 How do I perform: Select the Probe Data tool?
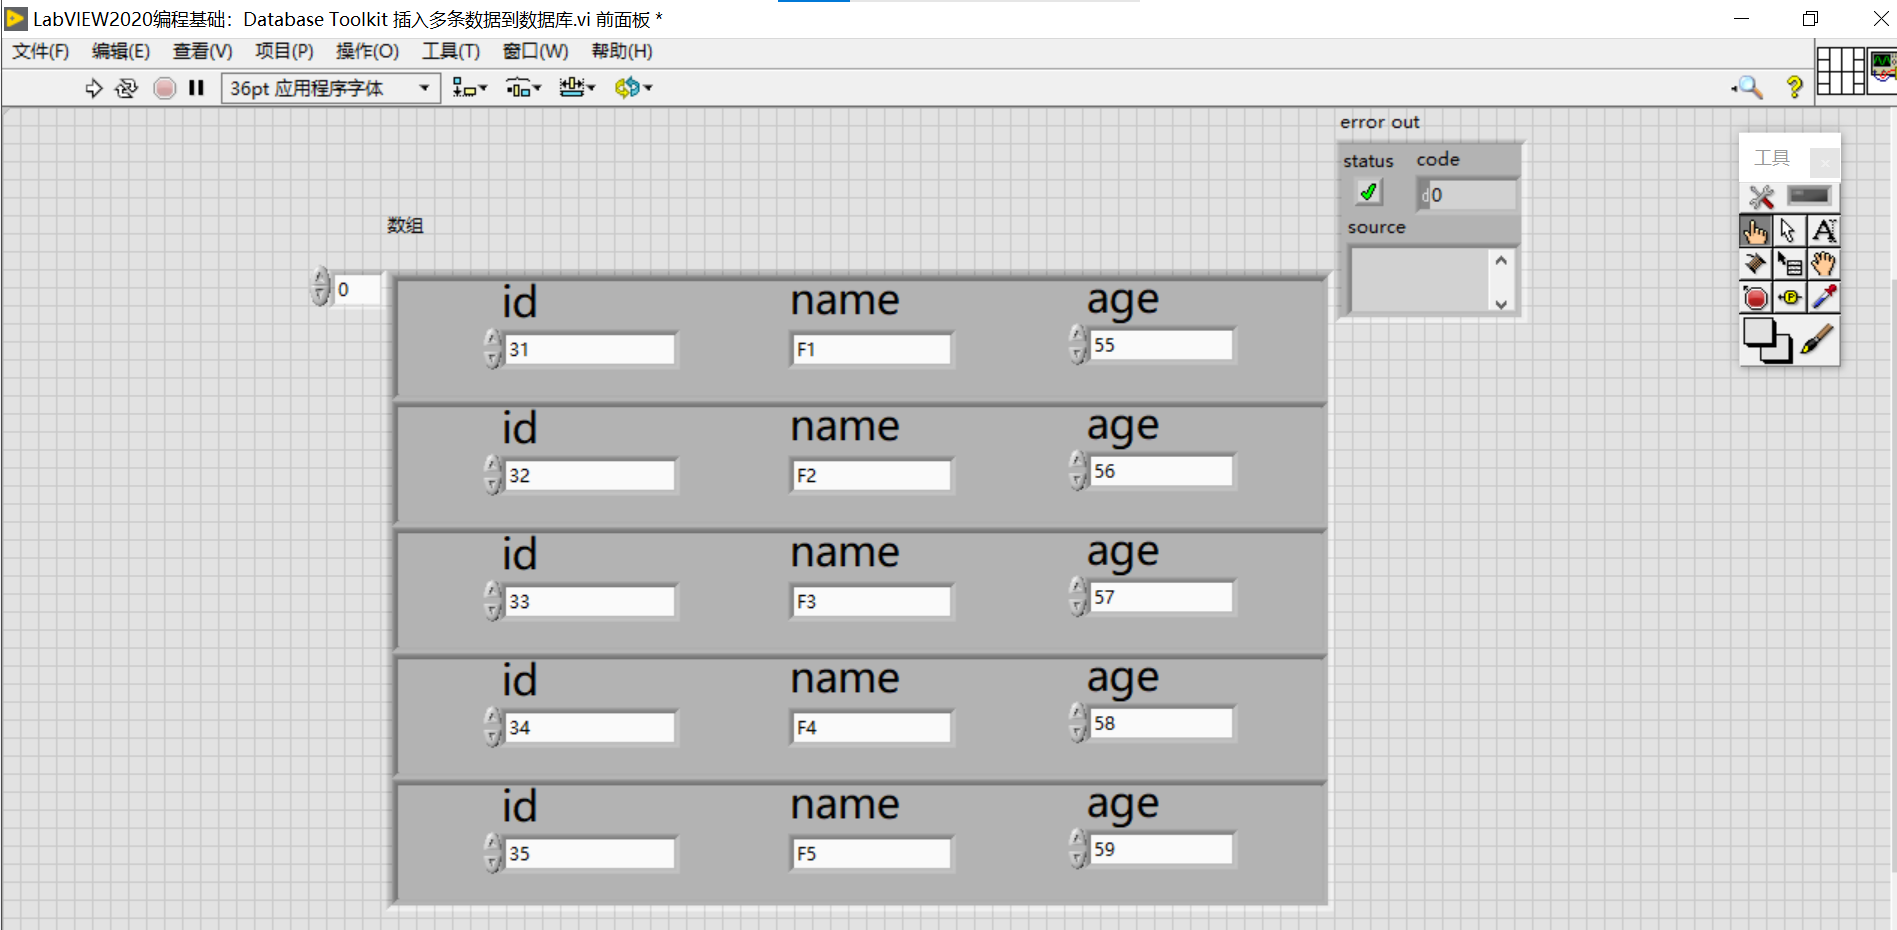1789,297
